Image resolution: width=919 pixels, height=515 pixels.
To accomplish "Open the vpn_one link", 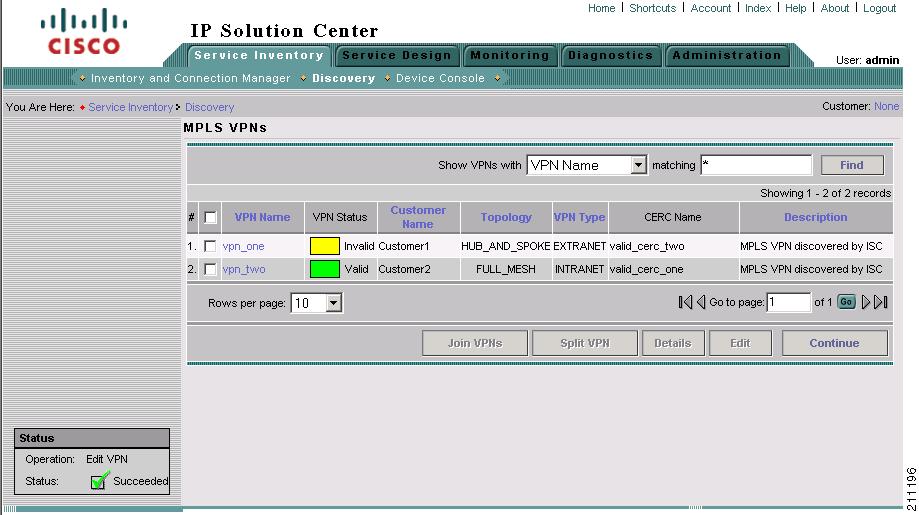I will point(243,247).
